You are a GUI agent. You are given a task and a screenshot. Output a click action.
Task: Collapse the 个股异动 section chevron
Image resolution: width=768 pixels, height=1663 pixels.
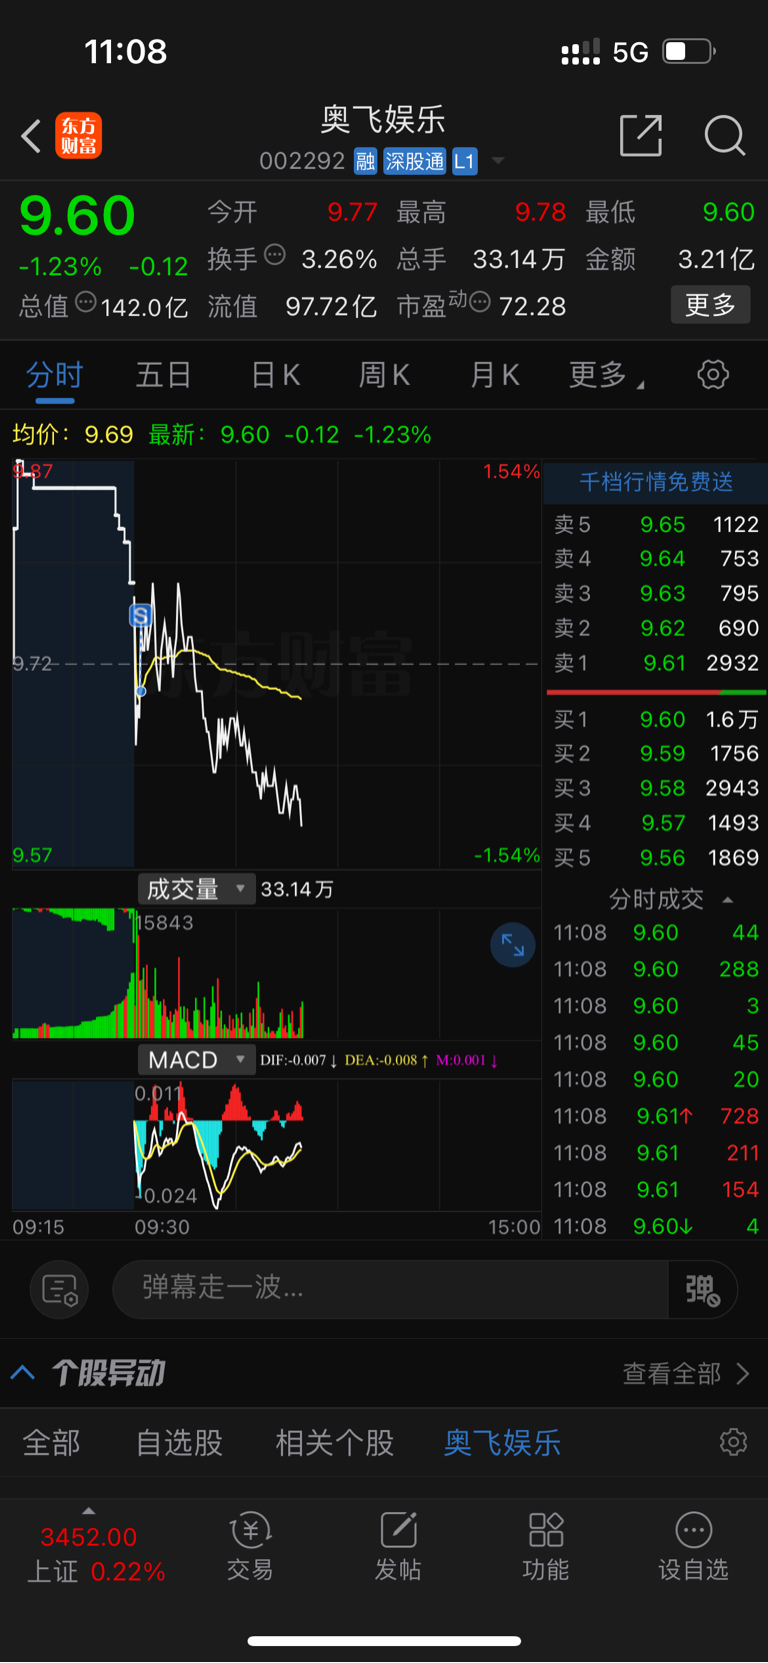click(23, 1373)
